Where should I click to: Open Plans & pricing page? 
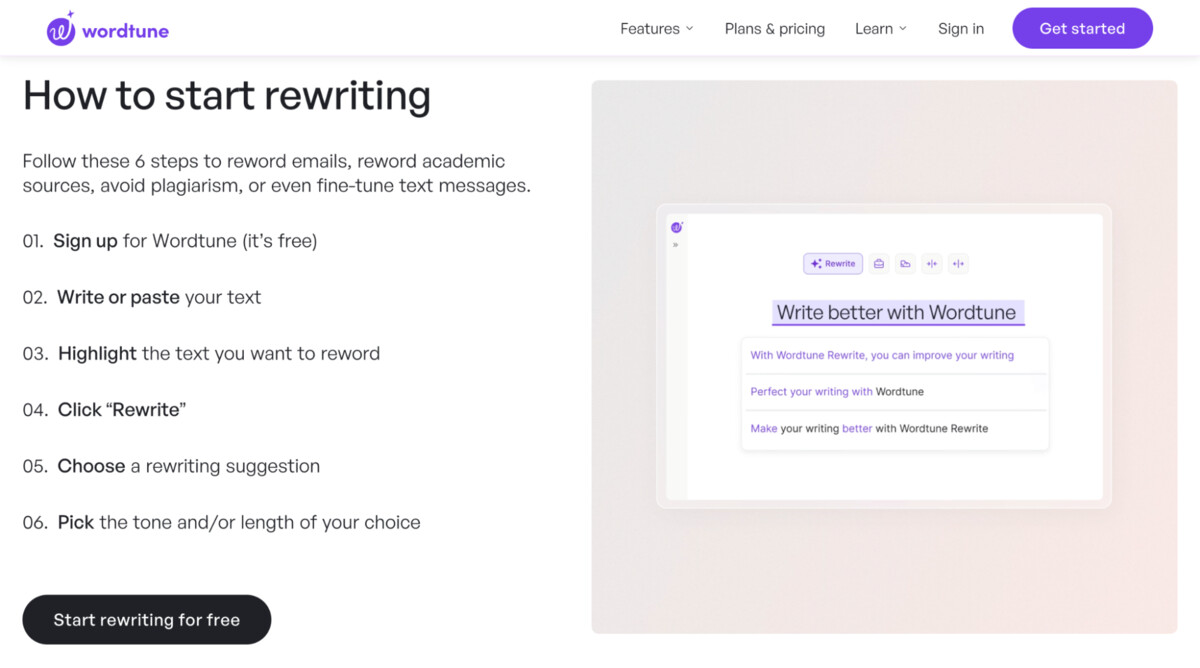[775, 29]
